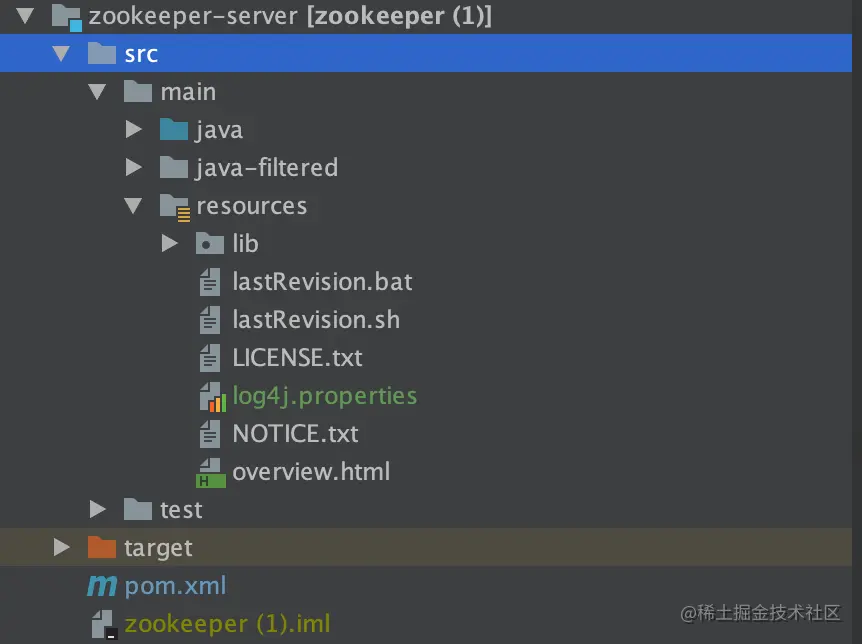Click the src folder icon
This screenshot has height=644, width=862.
click(x=102, y=53)
